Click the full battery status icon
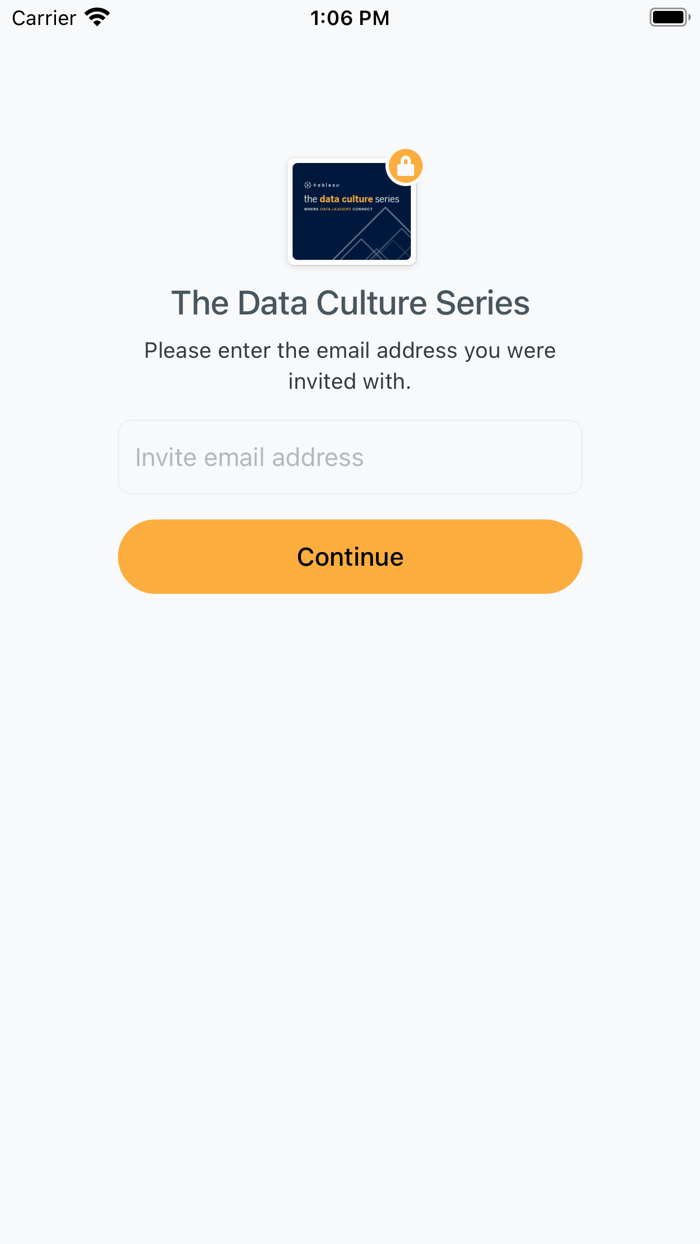The width and height of the screenshot is (700, 1244). point(668,16)
